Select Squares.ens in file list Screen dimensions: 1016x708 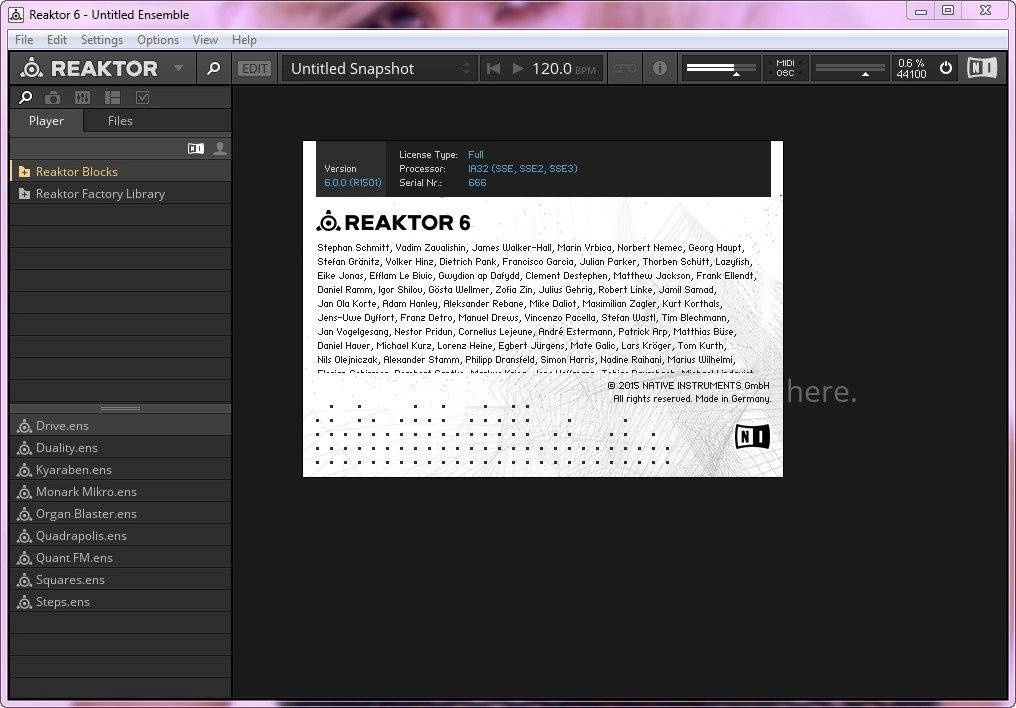point(121,580)
